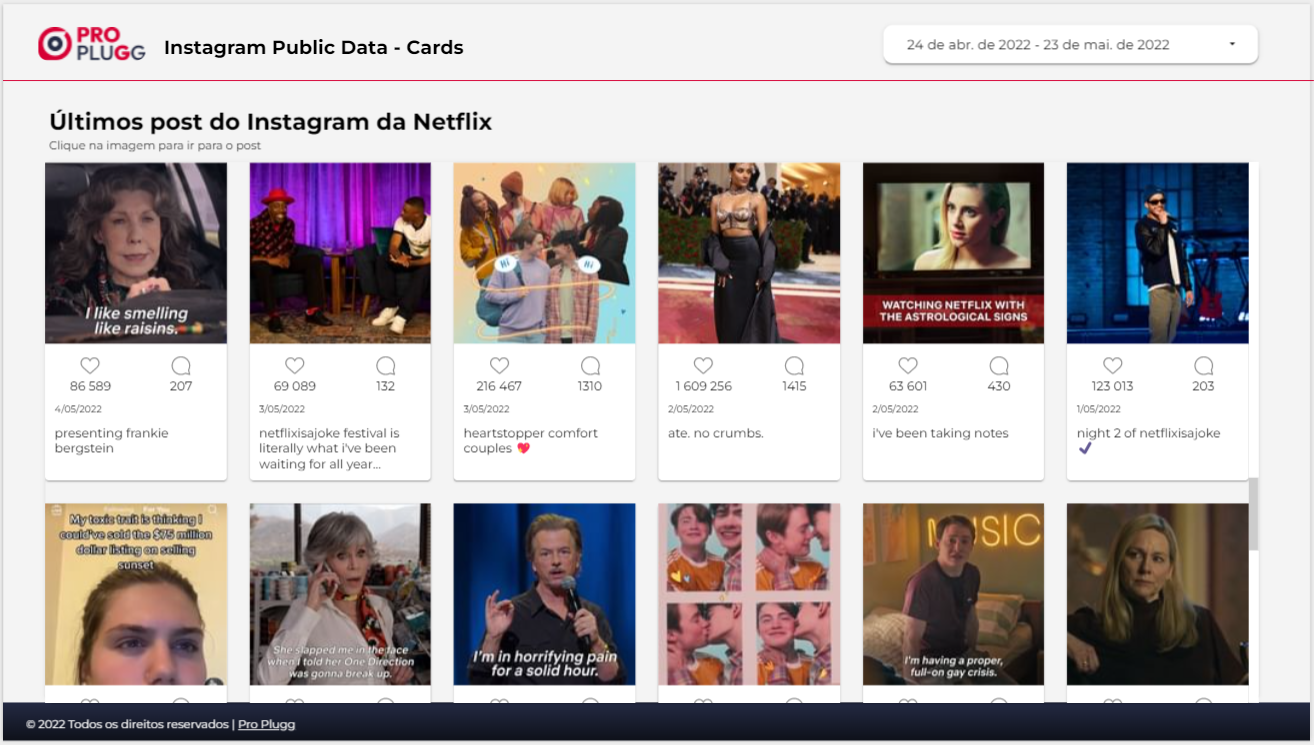This screenshot has width=1314, height=745.
Task: Click the Pro Plugg logo
Action: [x=92, y=44]
